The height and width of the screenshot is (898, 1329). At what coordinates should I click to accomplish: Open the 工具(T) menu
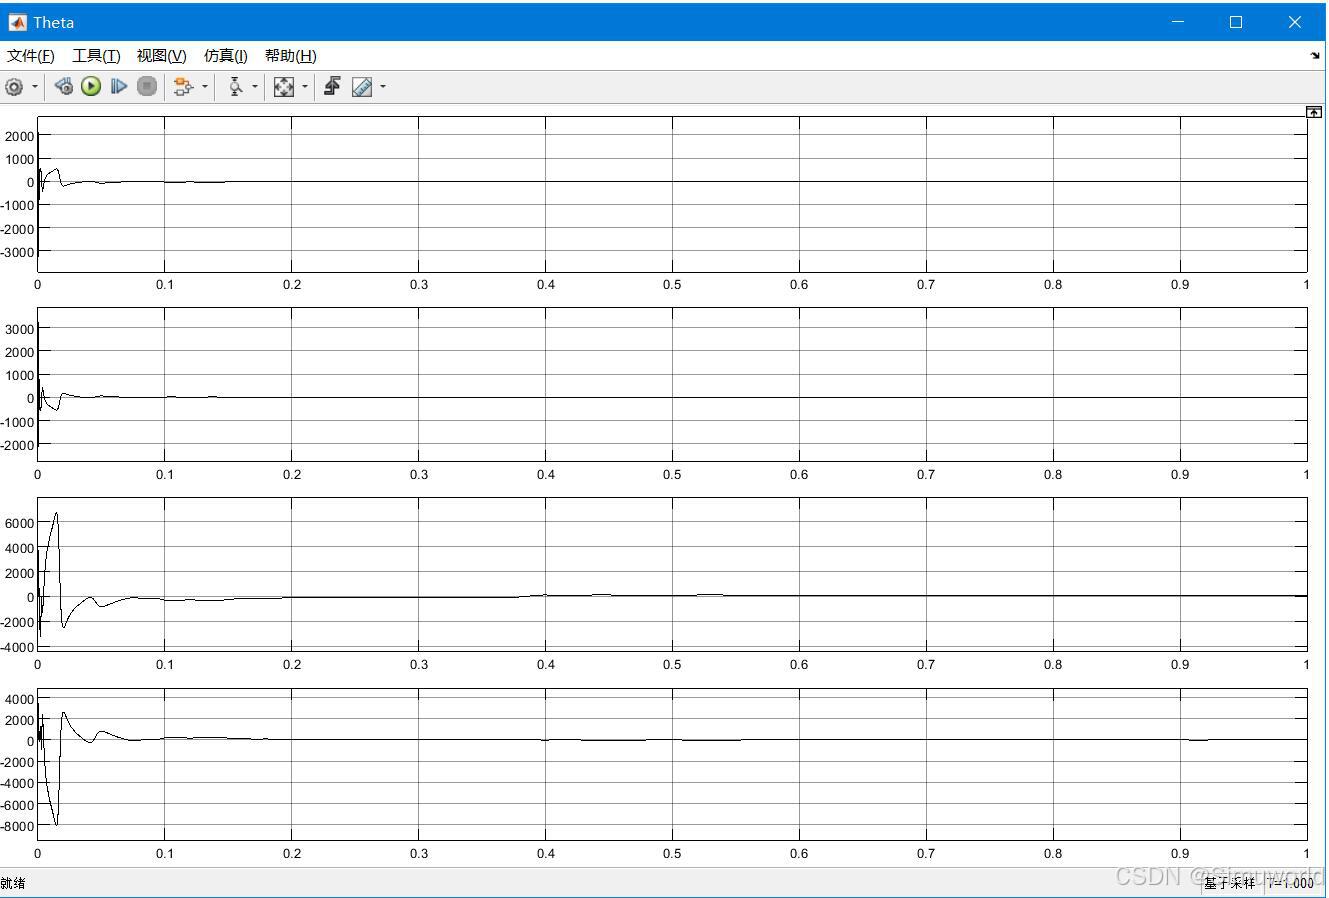pyautogui.click(x=96, y=56)
